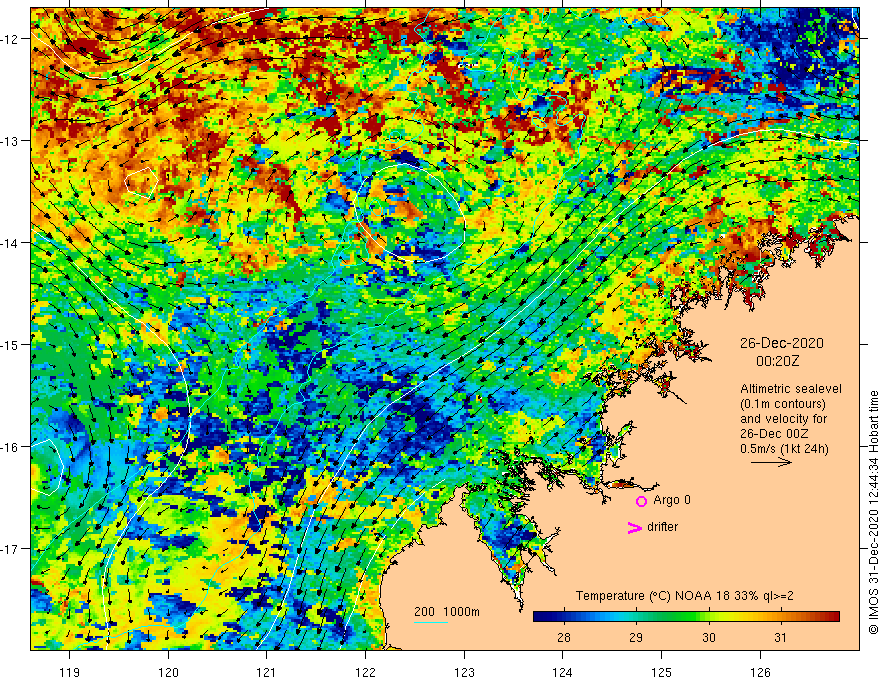
Task: Click longitude label '122' on bottom axis
Action: click(365, 672)
